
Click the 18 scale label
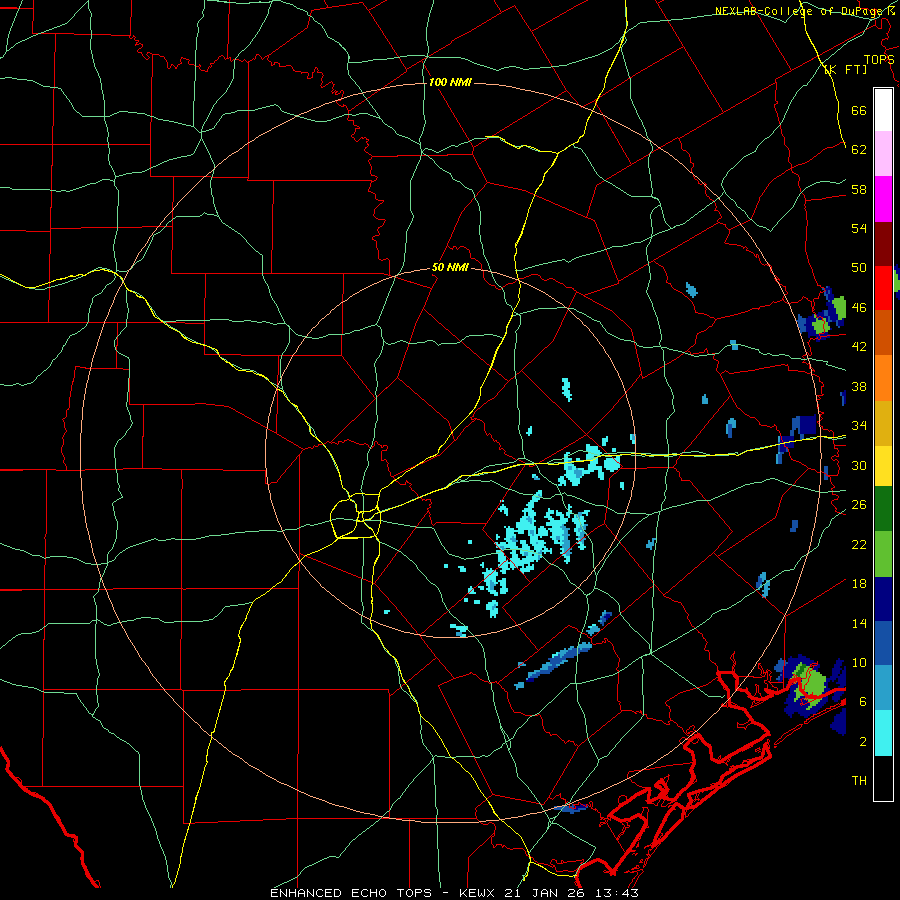pyautogui.click(x=859, y=584)
